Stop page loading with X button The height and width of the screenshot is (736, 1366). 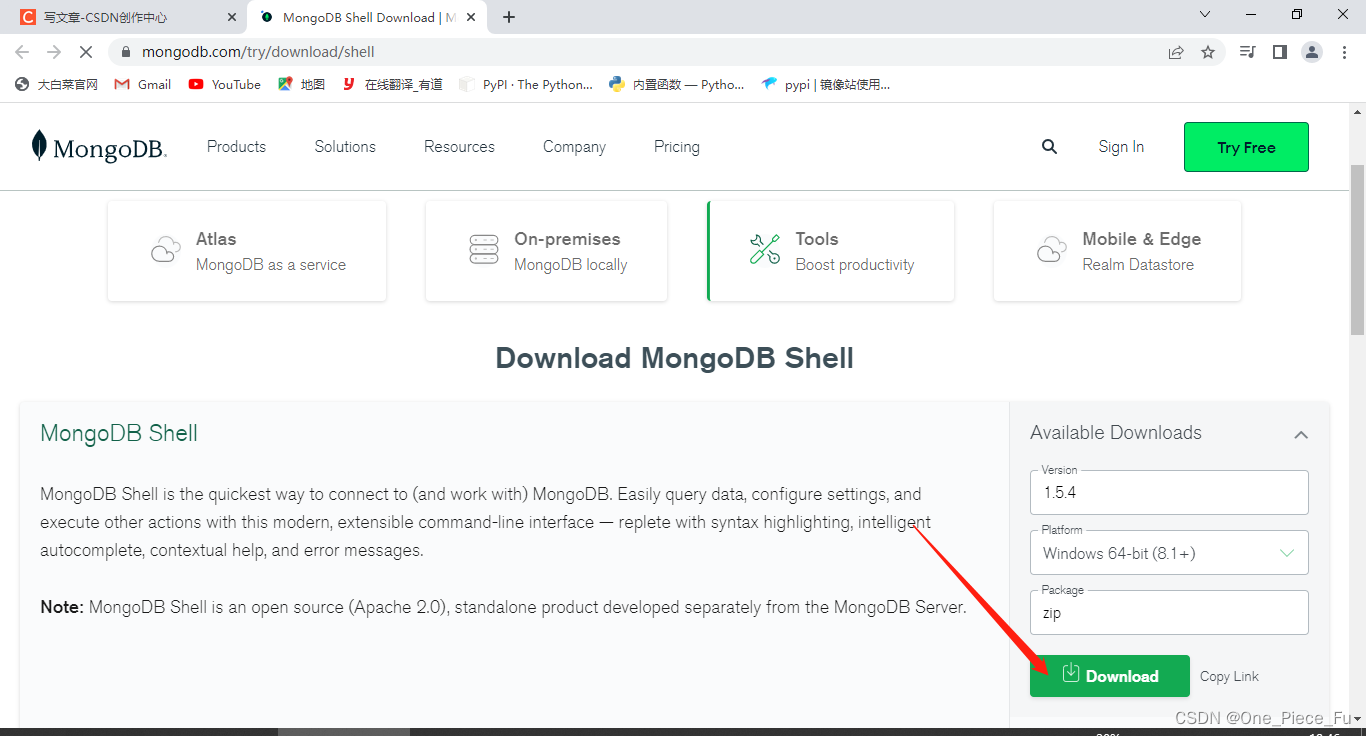point(86,52)
